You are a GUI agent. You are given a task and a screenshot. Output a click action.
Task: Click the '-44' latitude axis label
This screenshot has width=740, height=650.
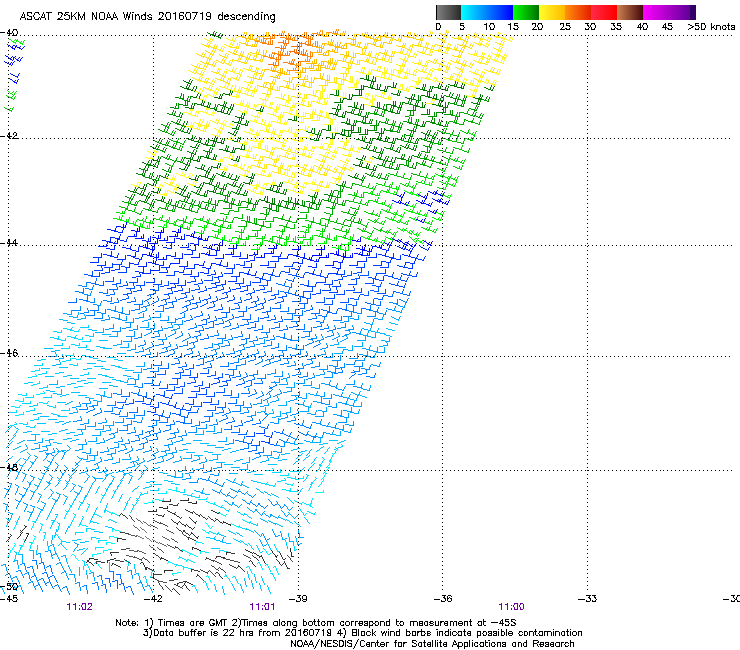(9, 243)
